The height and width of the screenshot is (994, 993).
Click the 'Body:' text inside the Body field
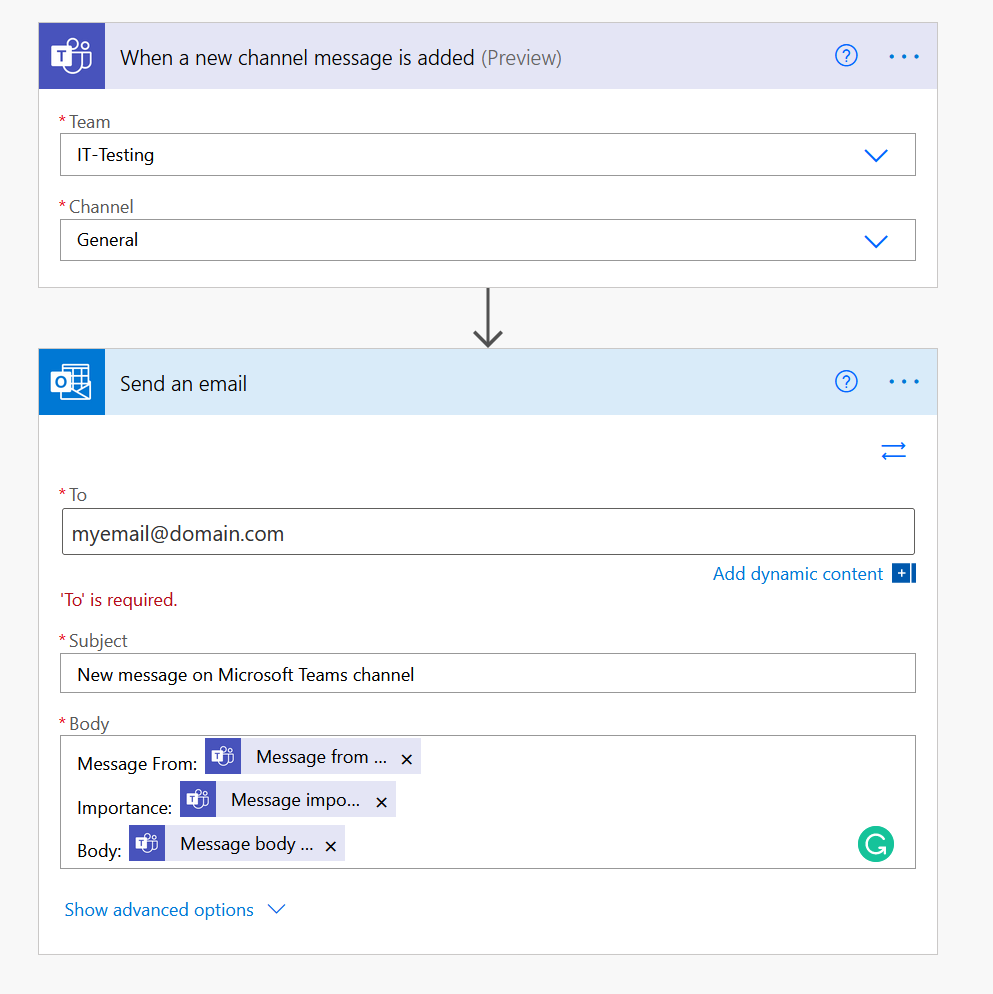coord(99,851)
